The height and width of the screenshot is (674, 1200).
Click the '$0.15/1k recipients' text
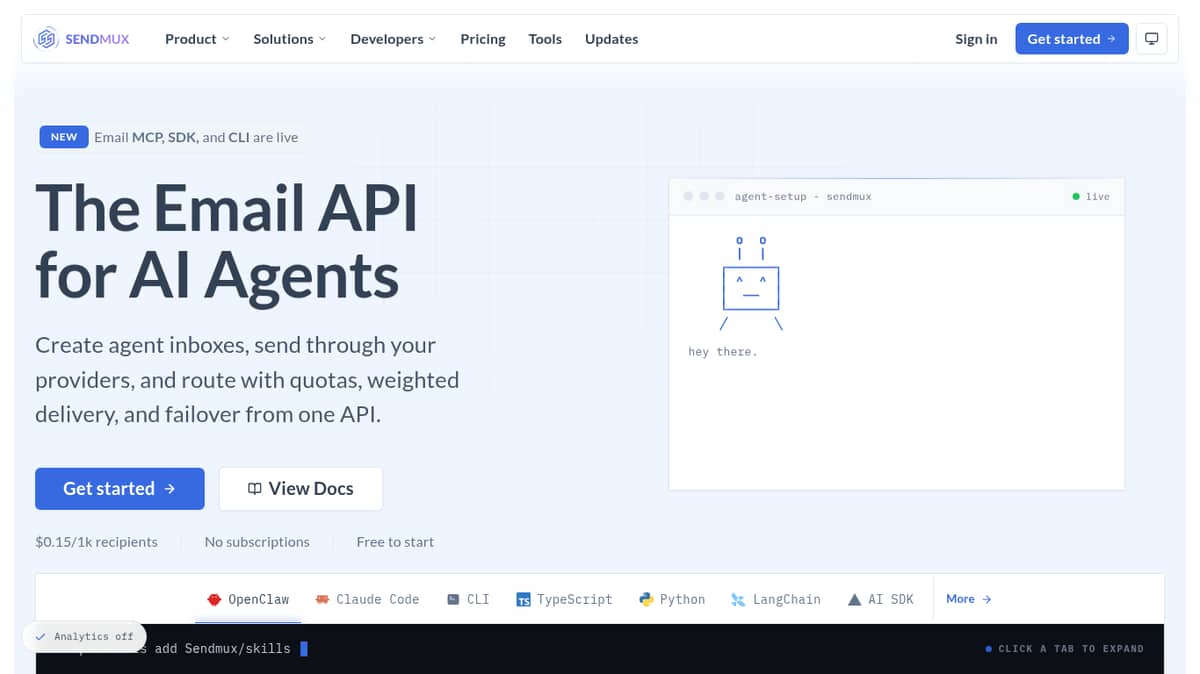(x=96, y=542)
